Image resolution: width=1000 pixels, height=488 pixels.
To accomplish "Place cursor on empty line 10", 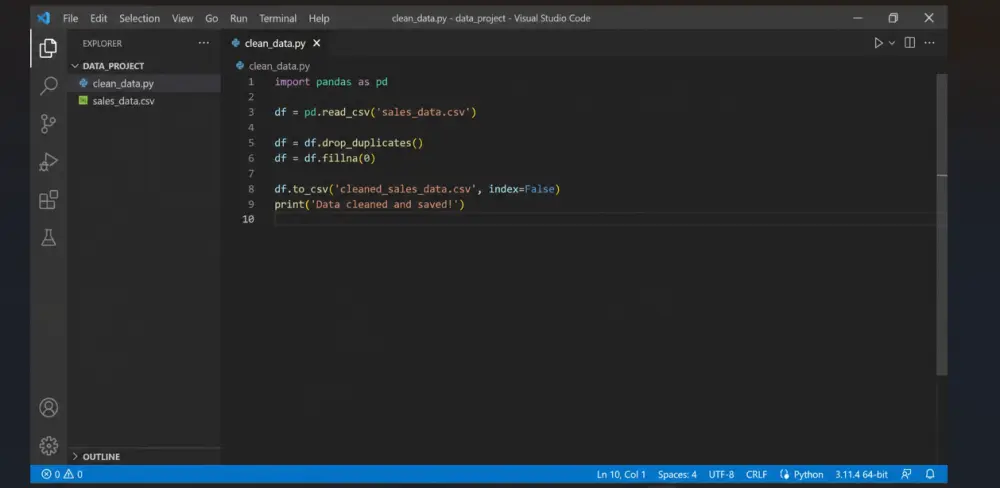I will pyautogui.click(x=605, y=219).
